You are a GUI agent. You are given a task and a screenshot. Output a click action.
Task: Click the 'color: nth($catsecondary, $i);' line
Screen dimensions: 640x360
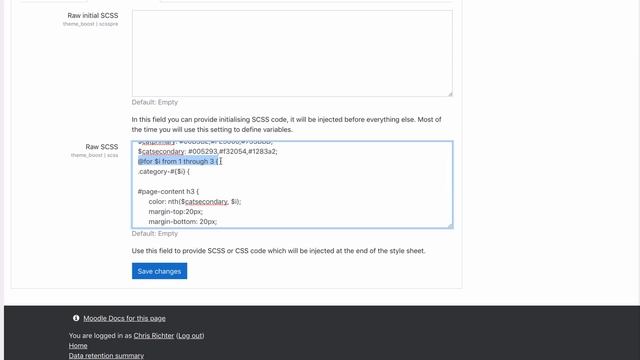click(195, 202)
